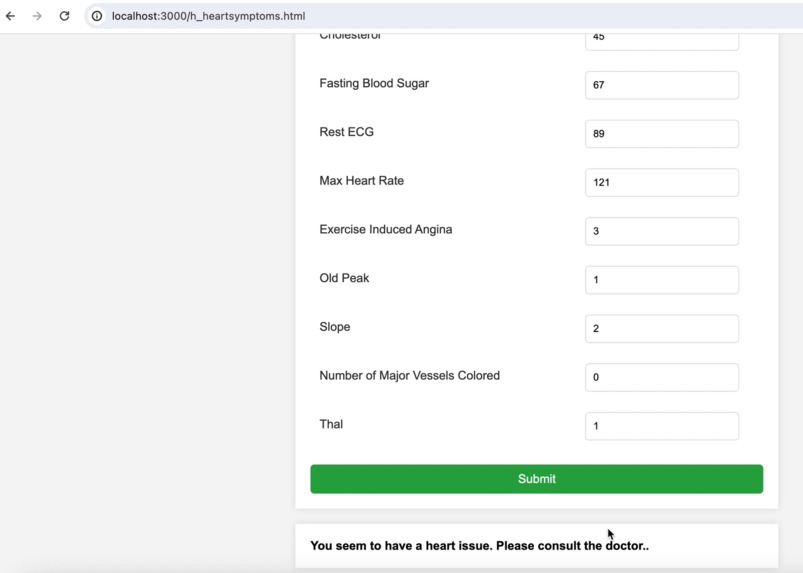This screenshot has width=803, height=573.
Task: Click the Old Peak label
Action: [344, 278]
